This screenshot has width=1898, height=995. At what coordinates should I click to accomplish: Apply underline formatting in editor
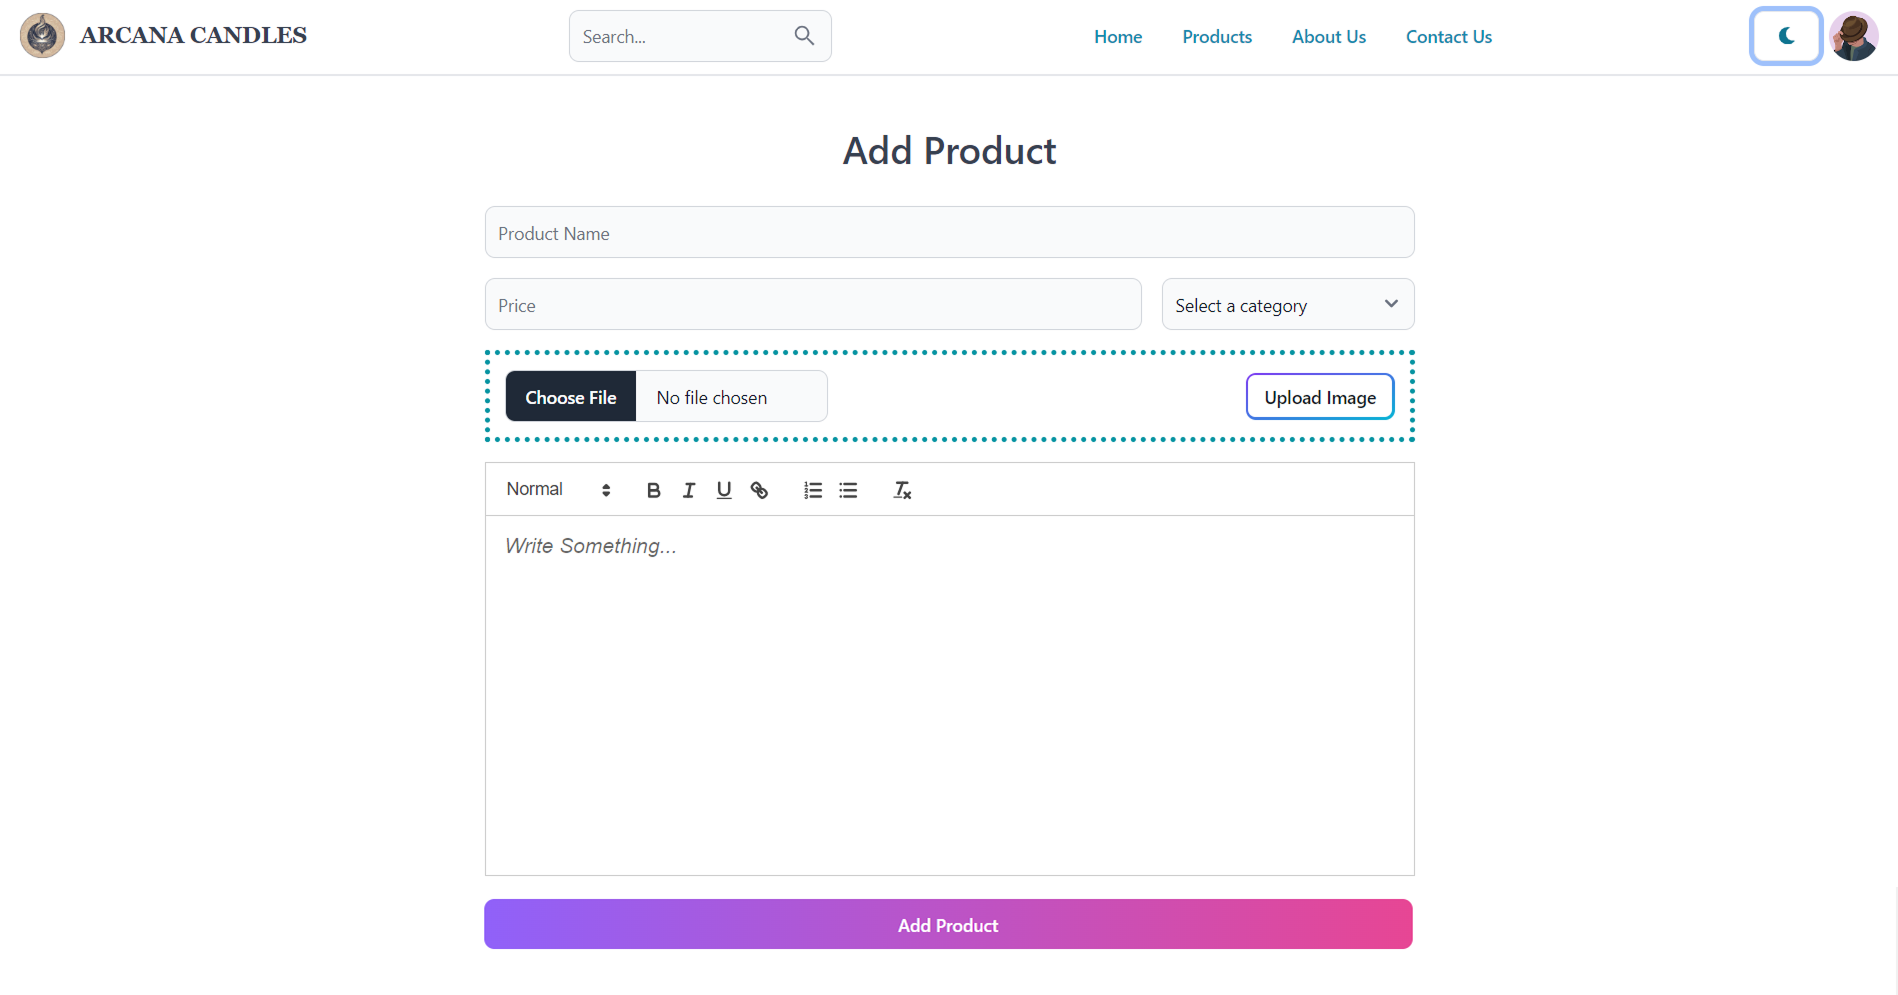pos(724,490)
